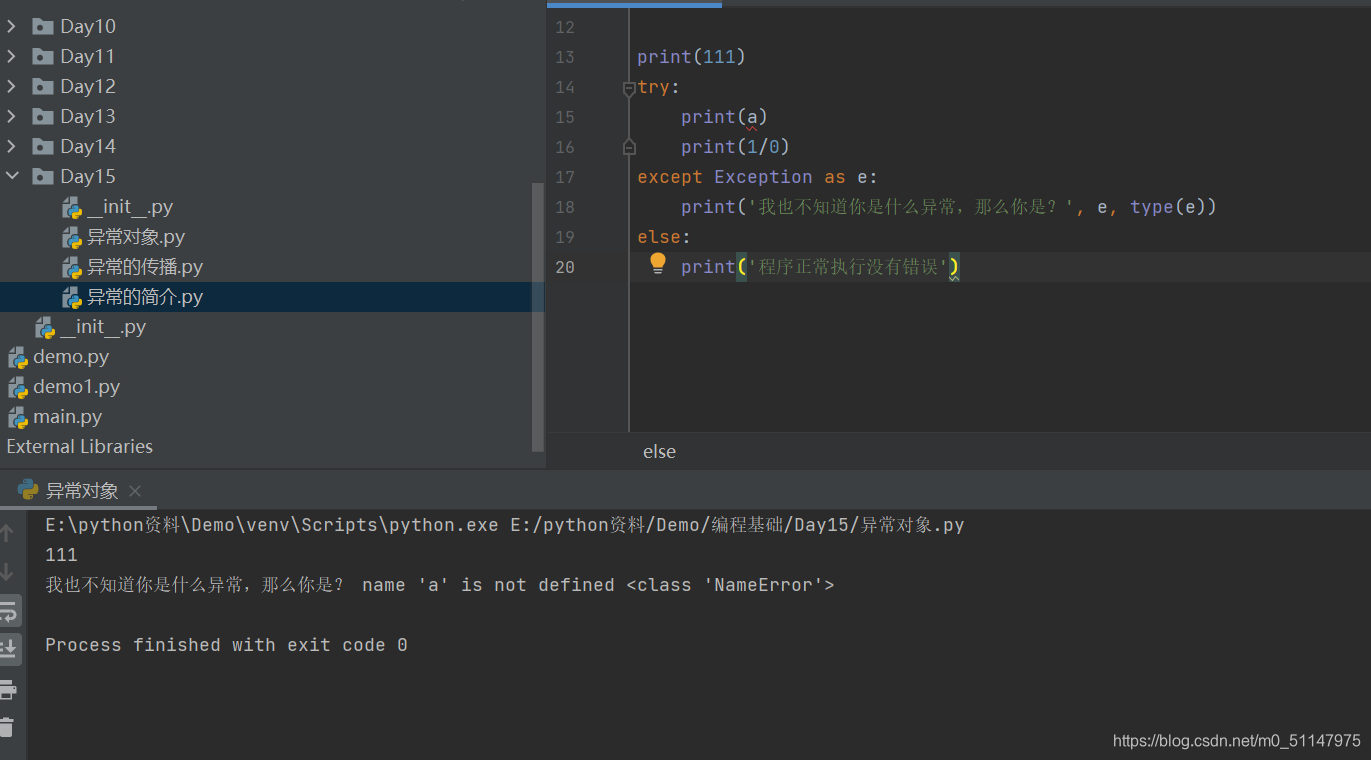Click the string '程序正常执行没有错误' on line 20
The width and height of the screenshot is (1371, 760).
tap(848, 267)
